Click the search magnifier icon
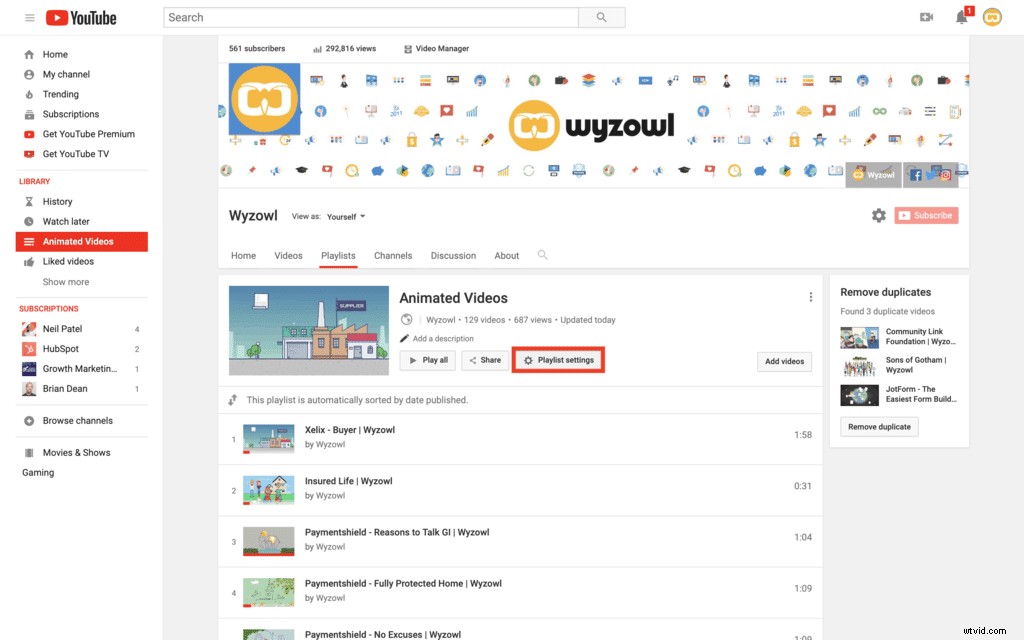Screen dimensions: 1024x640 (x=601, y=17)
